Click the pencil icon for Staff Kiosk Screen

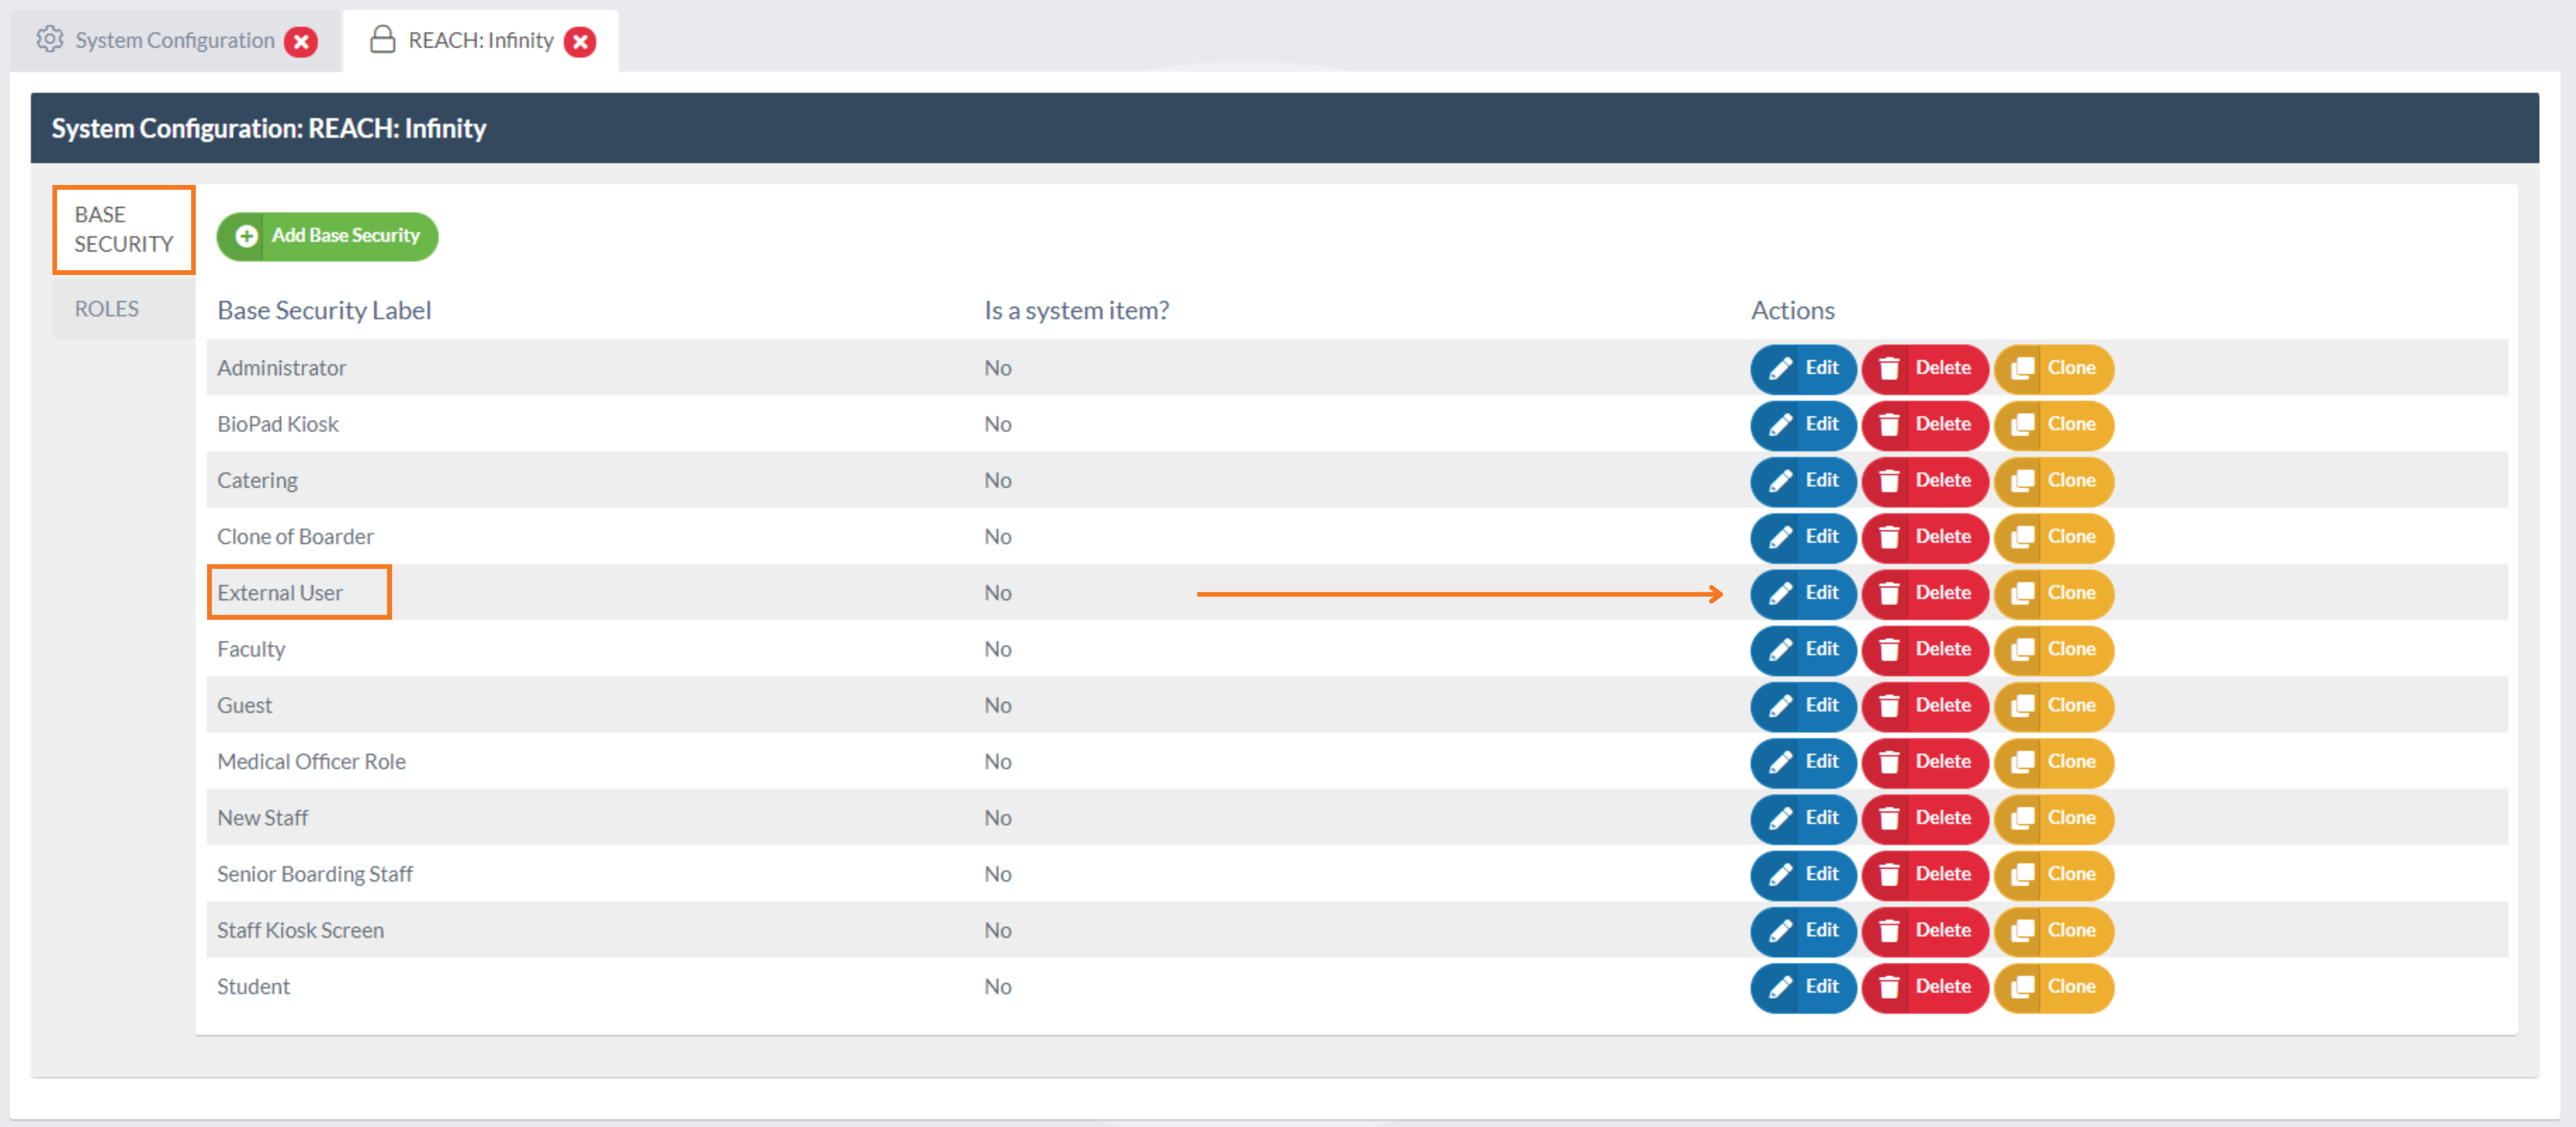pos(1780,931)
